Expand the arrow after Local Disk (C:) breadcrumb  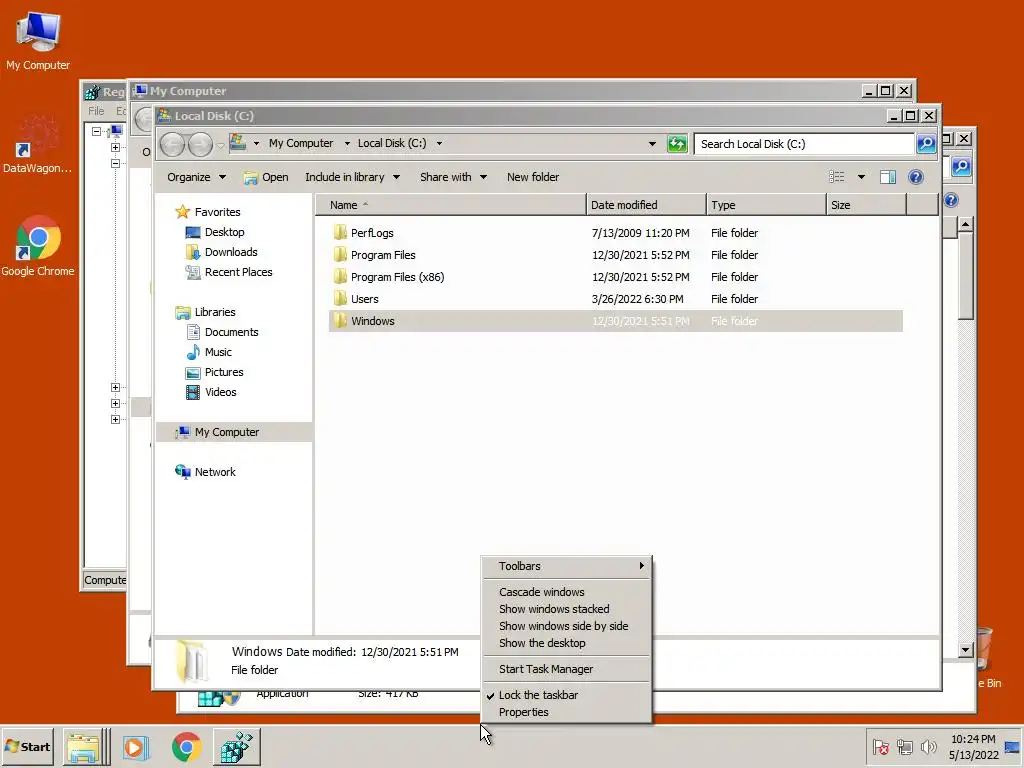(439, 143)
